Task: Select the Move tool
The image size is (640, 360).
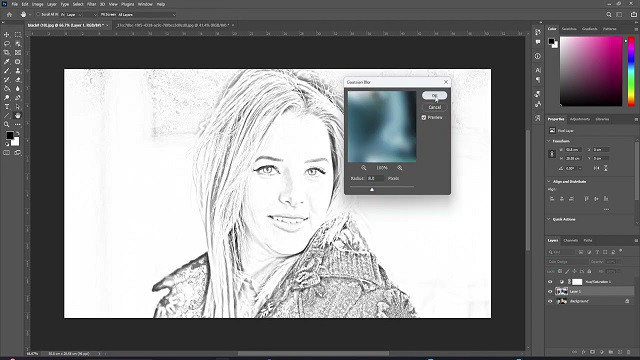Action: [x=7, y=35]
